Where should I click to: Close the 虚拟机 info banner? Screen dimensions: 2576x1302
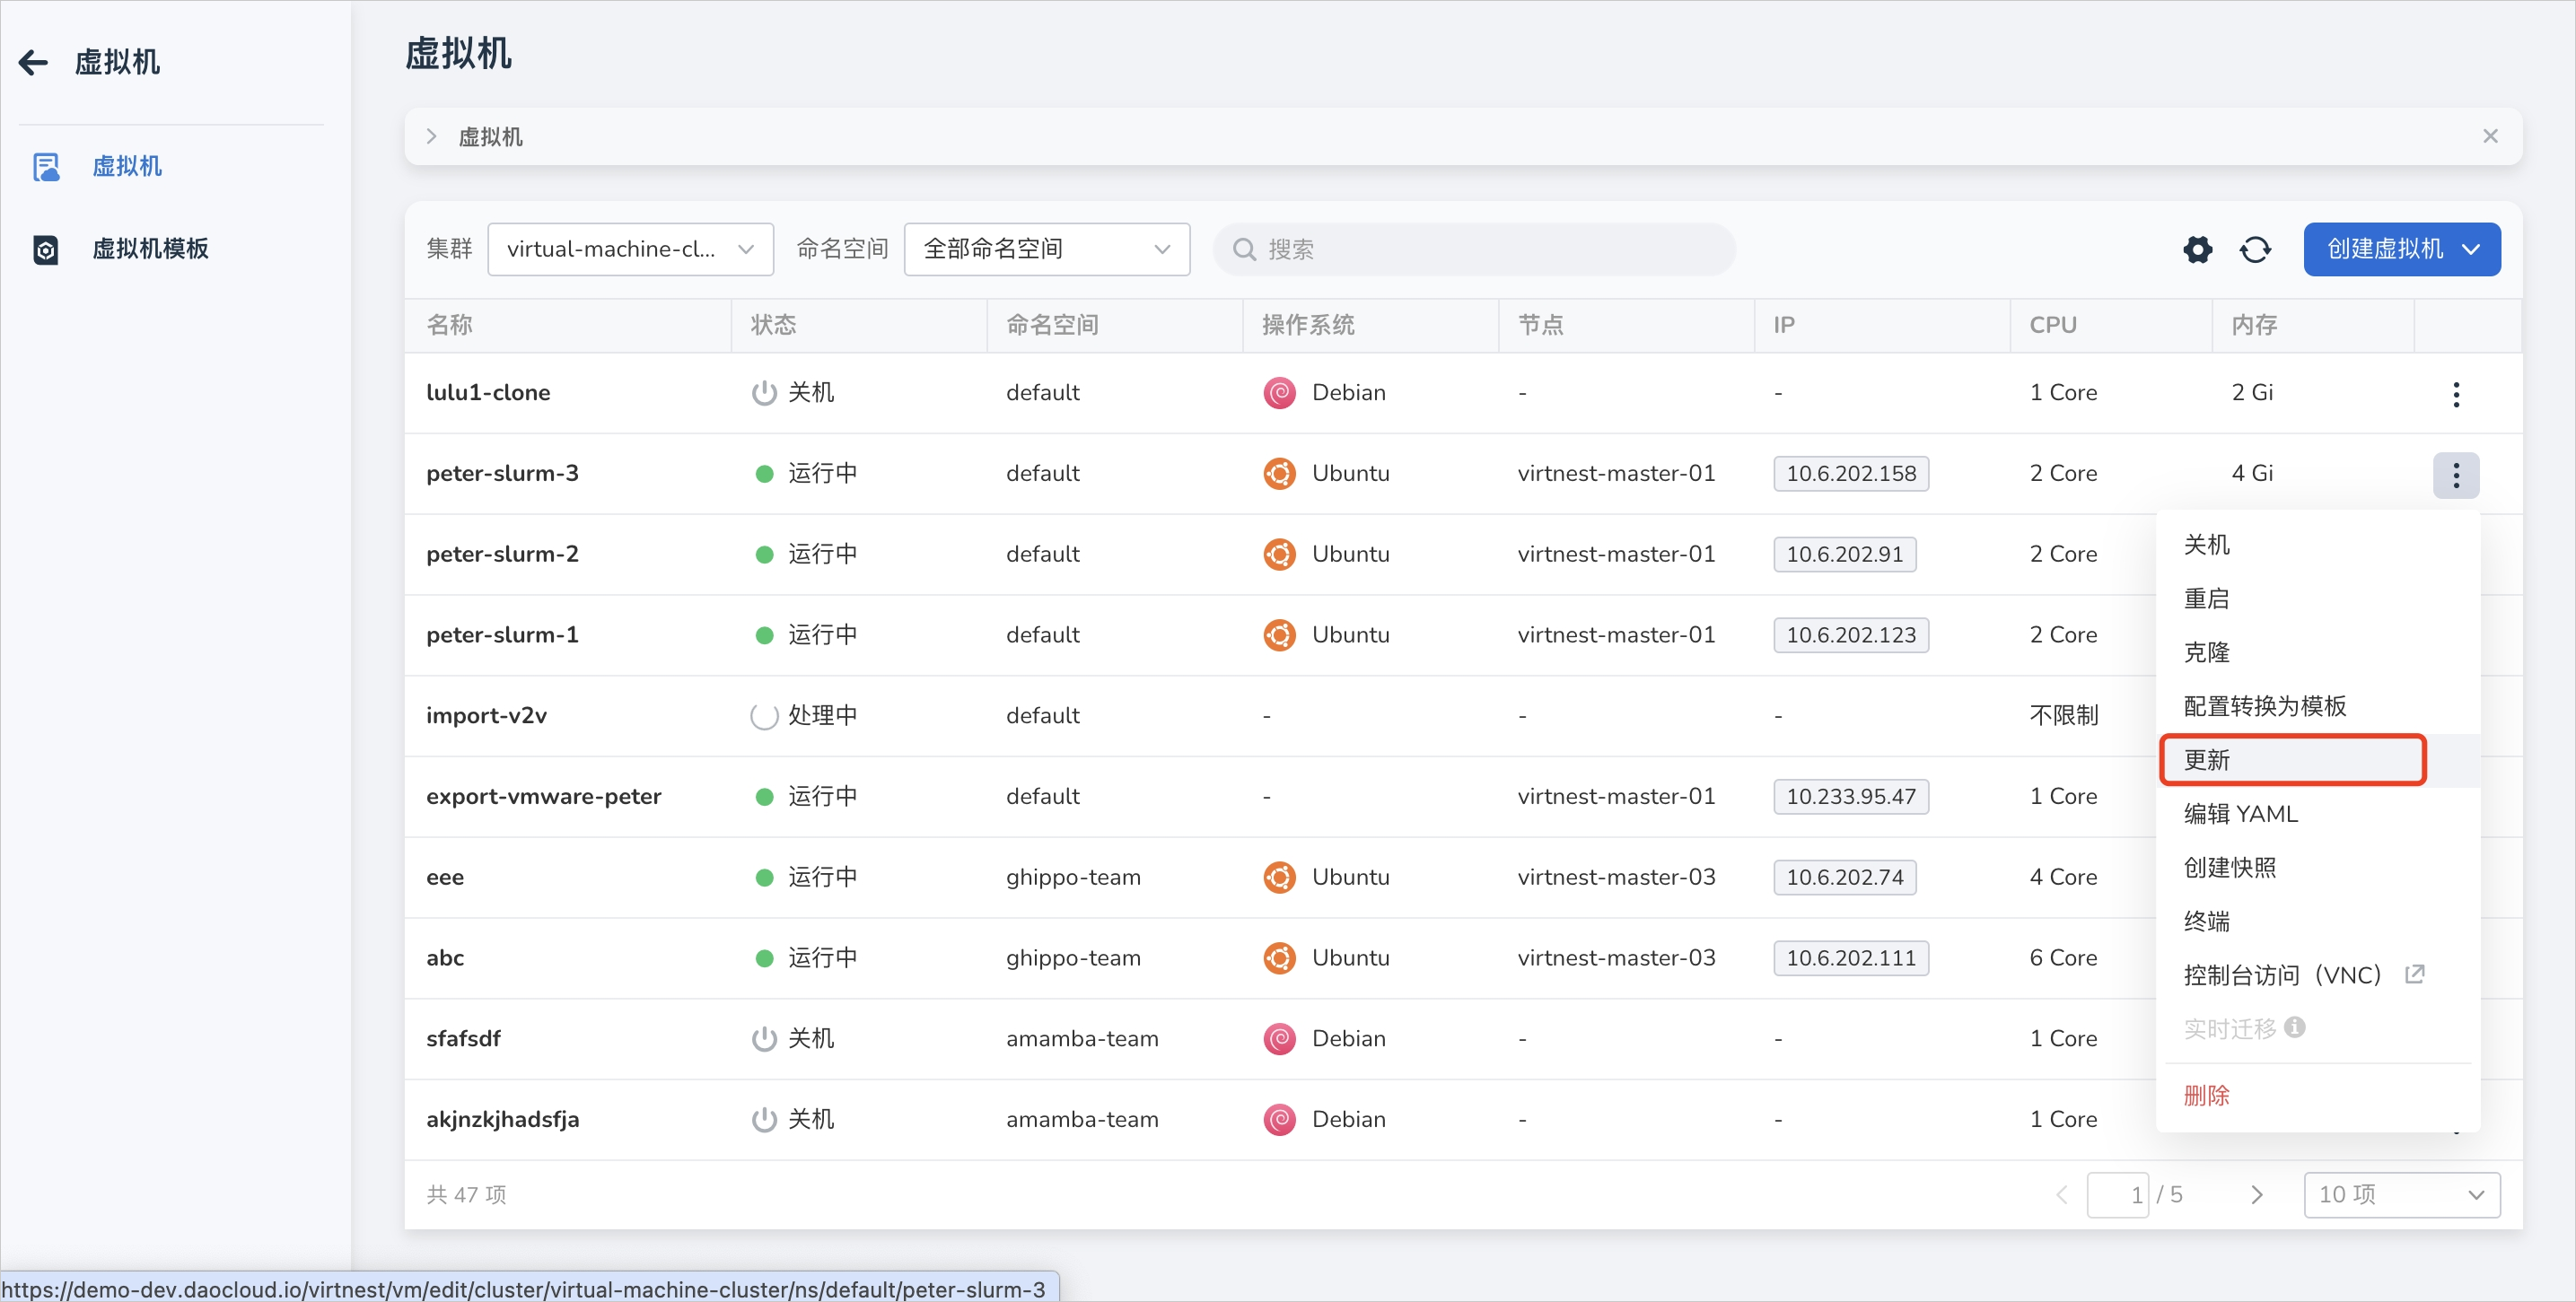coord(2490,136)
